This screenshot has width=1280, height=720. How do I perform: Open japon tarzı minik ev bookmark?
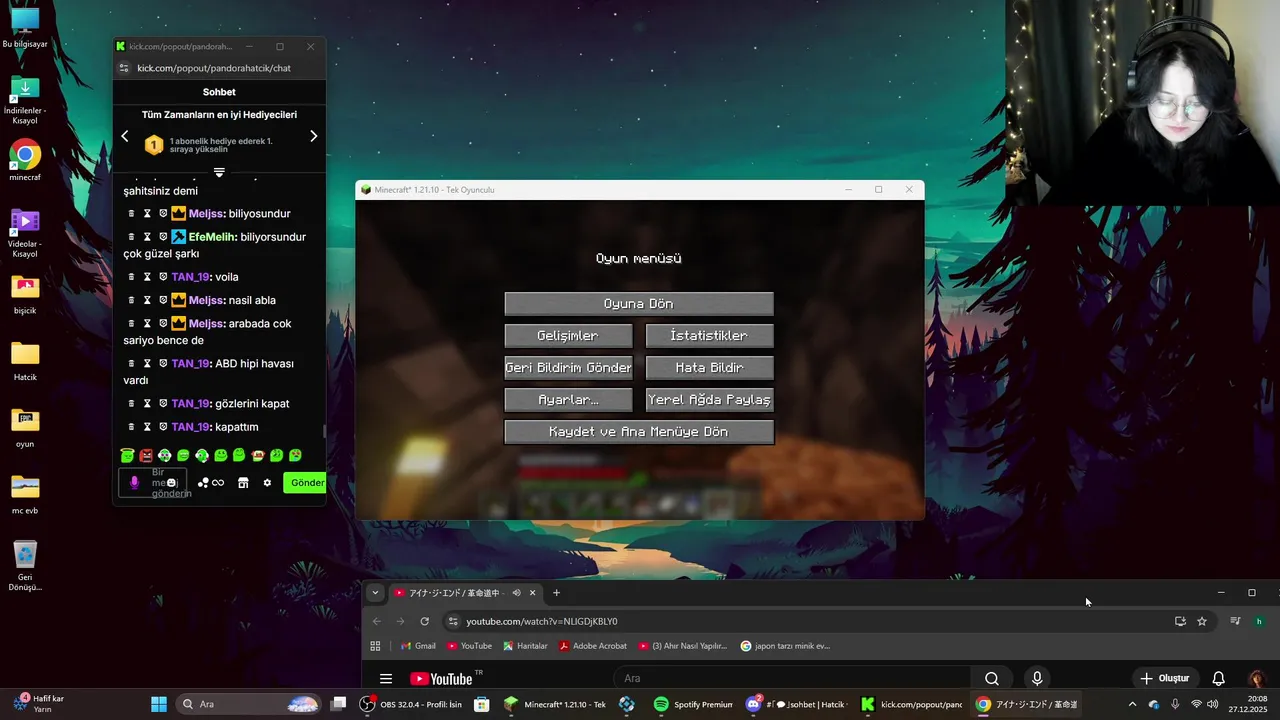coord(786,646)
